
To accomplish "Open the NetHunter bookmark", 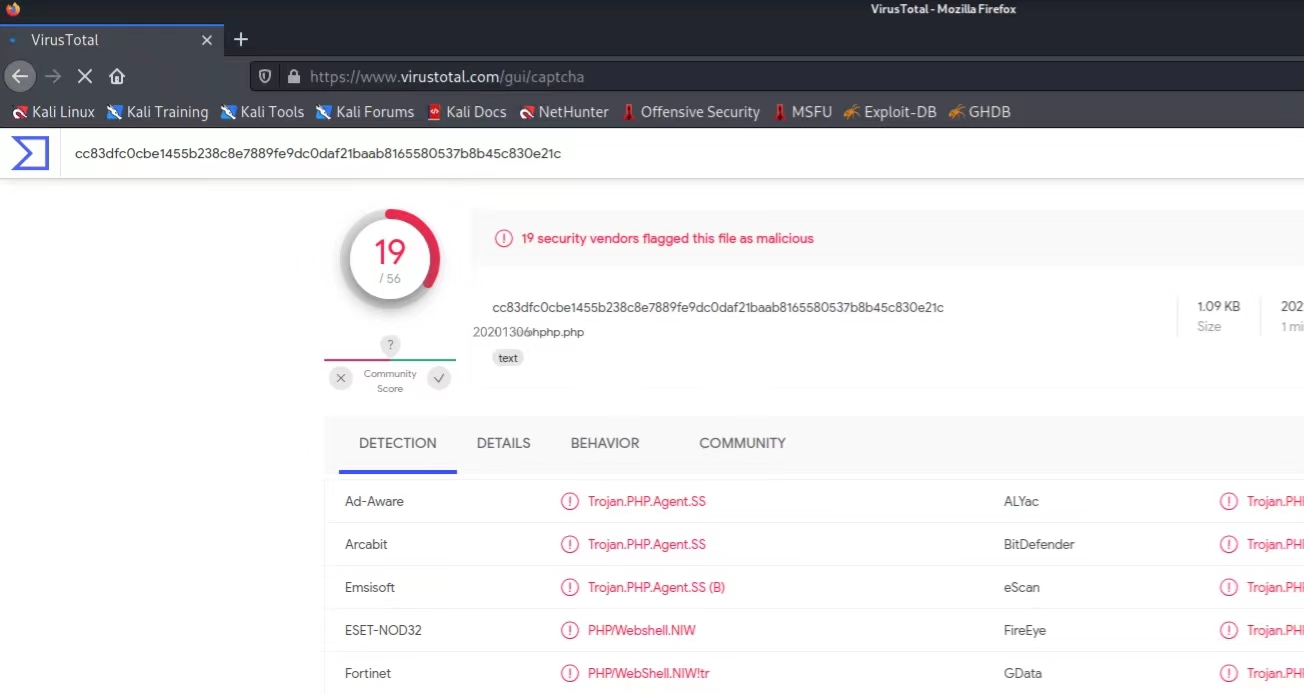I will [x=564, y=112].
